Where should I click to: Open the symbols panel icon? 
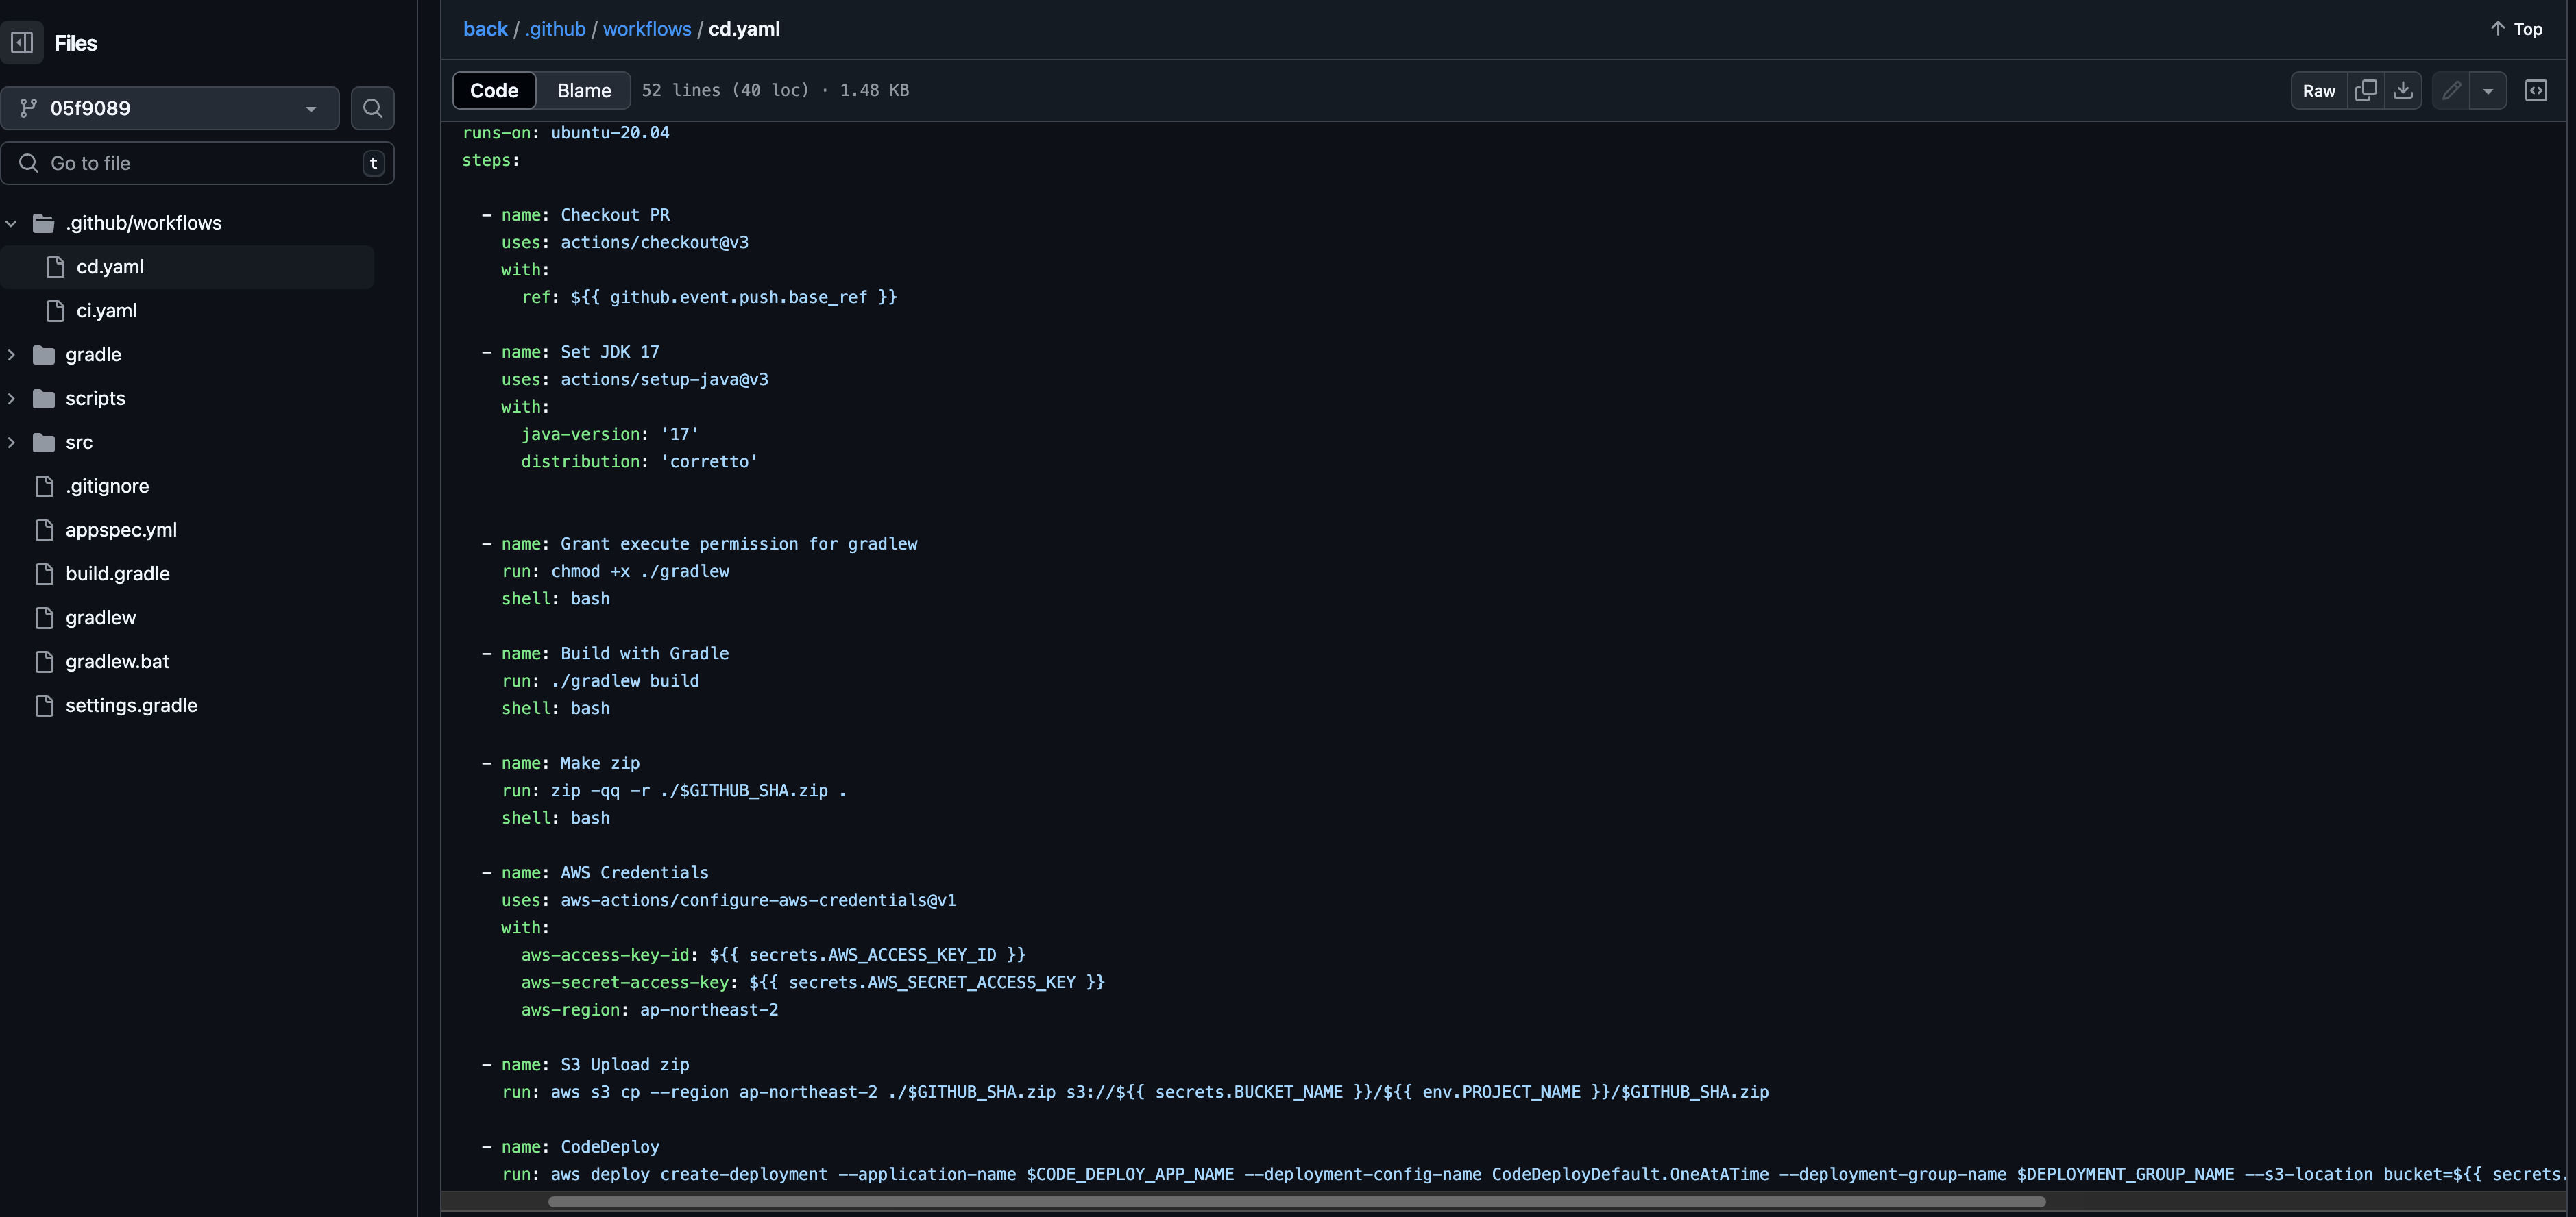[2536, 90]
